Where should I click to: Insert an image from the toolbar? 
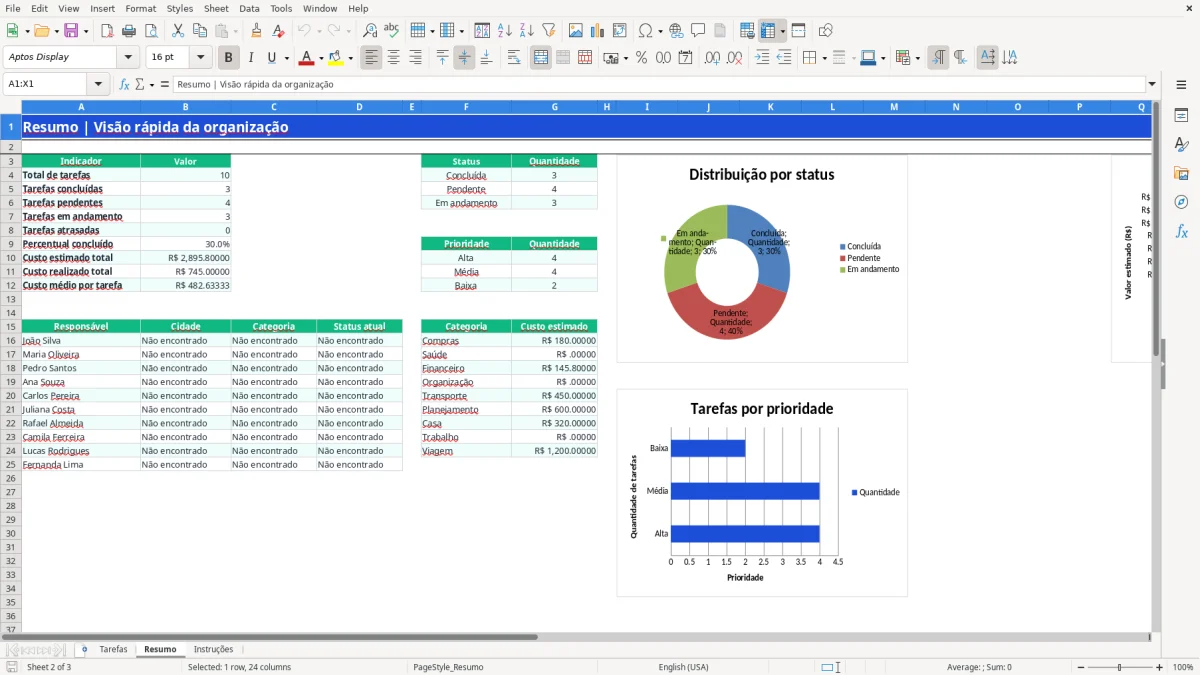coord(575,31)
